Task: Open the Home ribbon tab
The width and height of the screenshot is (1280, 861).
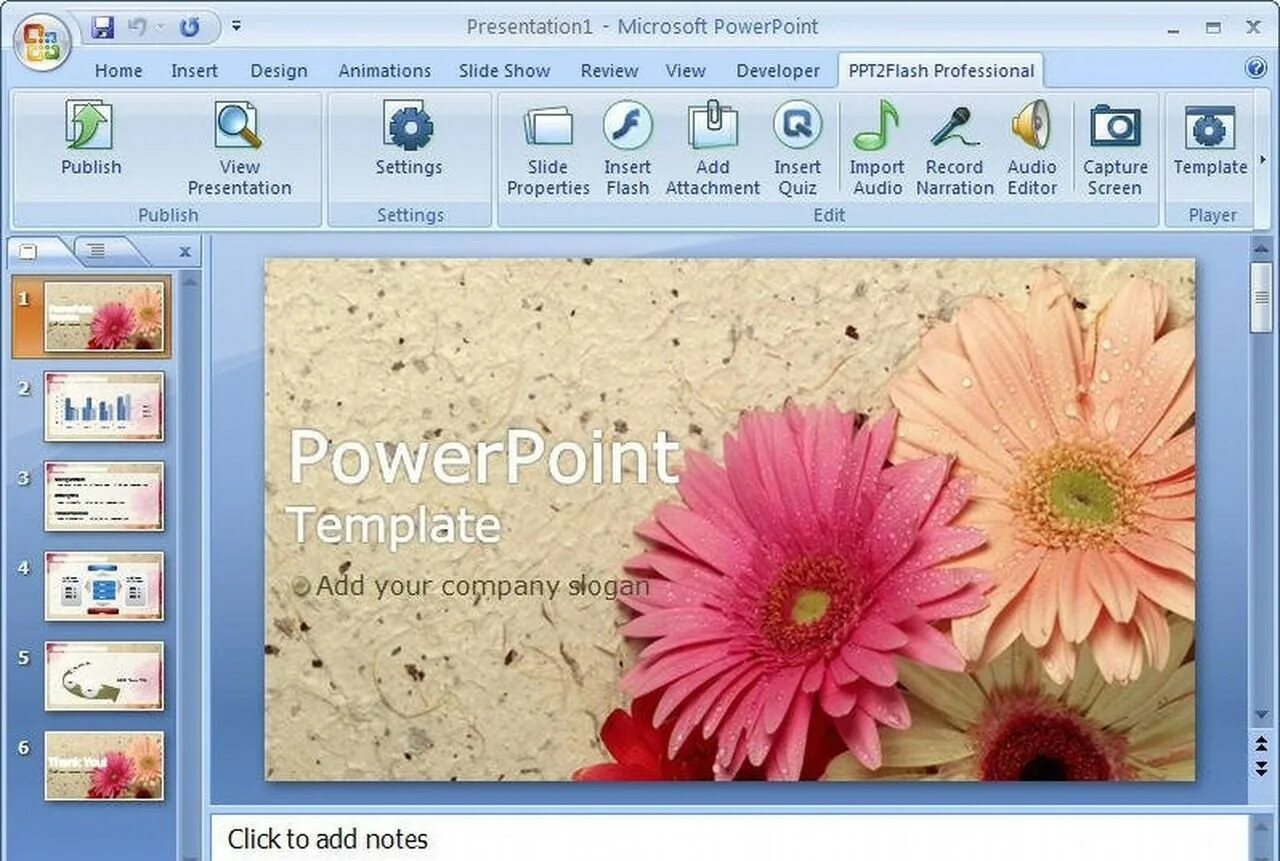Action: coord(118,71)
